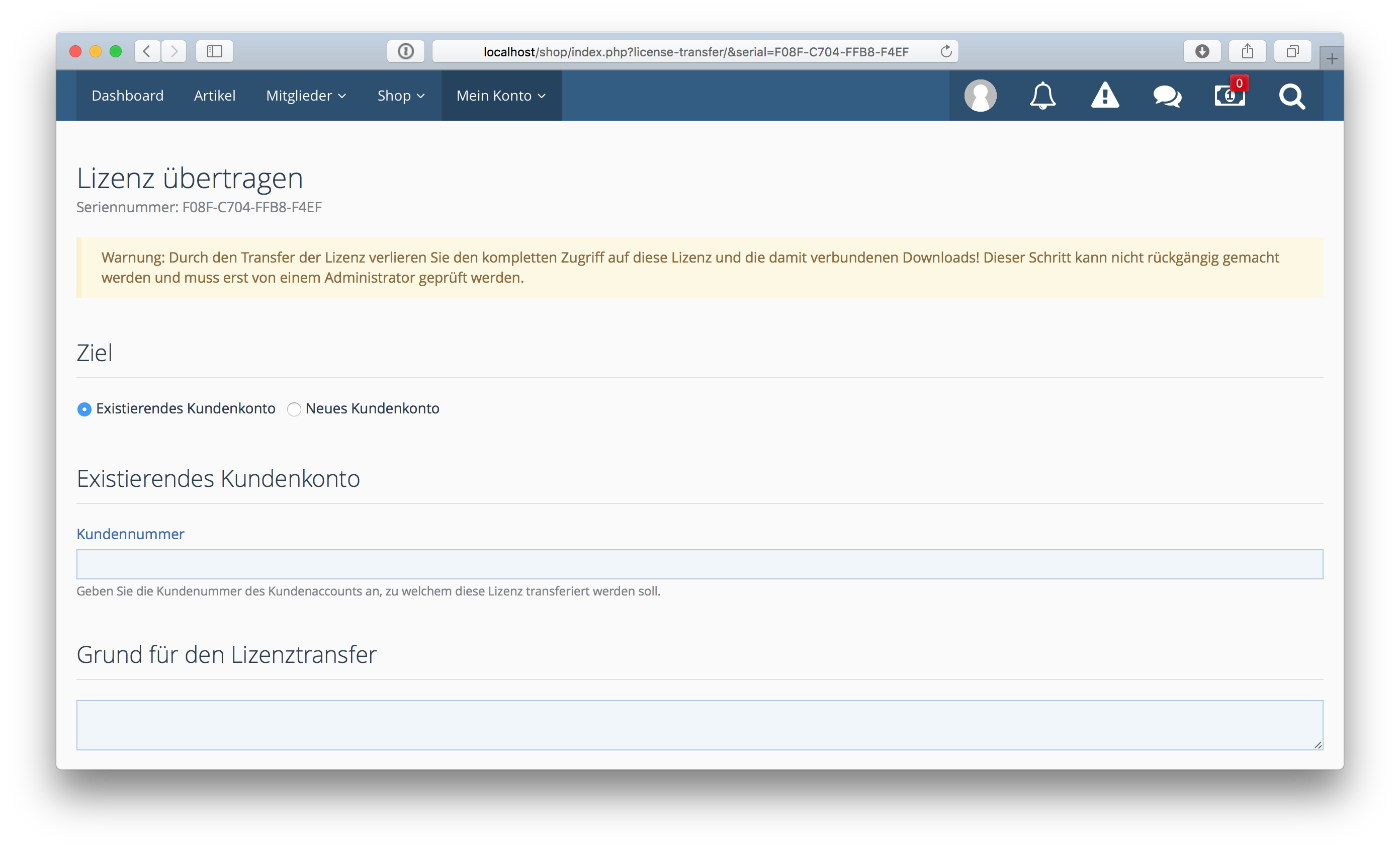1400x850 pixels.
Task: Toggle the Safari sidebar button
Action: (x=214, y=51)
